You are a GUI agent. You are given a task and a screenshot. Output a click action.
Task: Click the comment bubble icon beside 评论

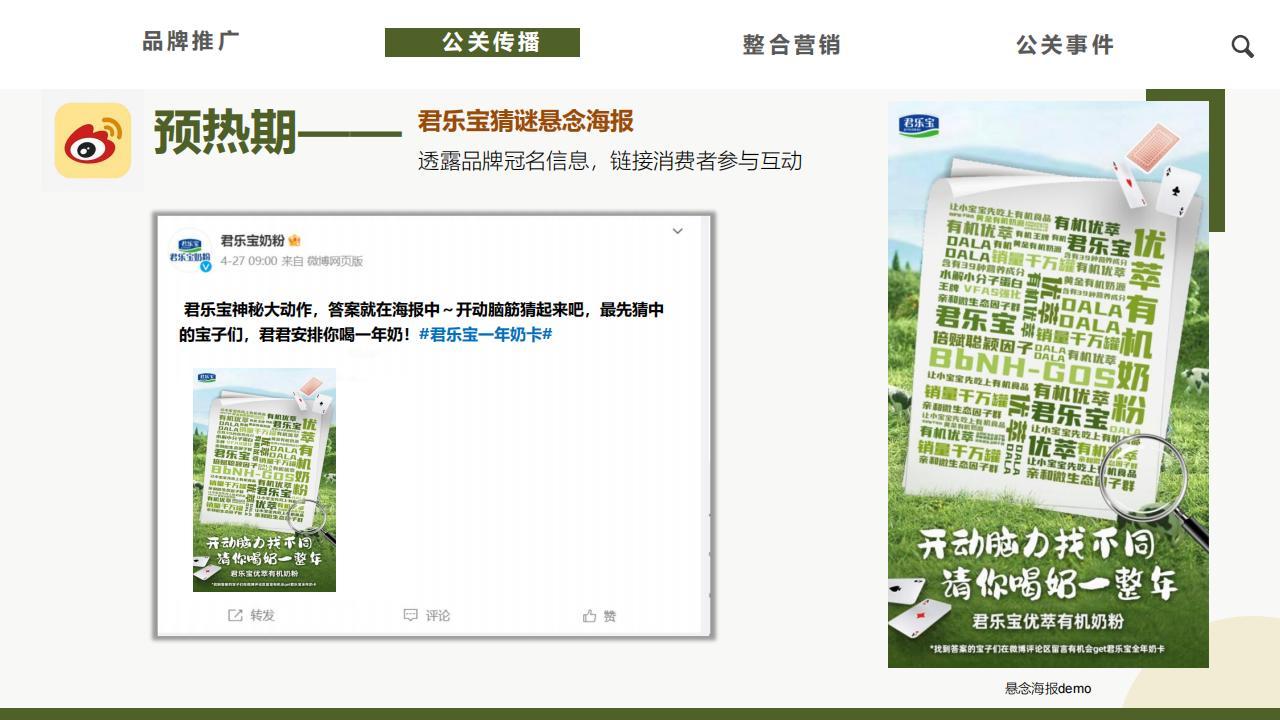click(410, 615)
